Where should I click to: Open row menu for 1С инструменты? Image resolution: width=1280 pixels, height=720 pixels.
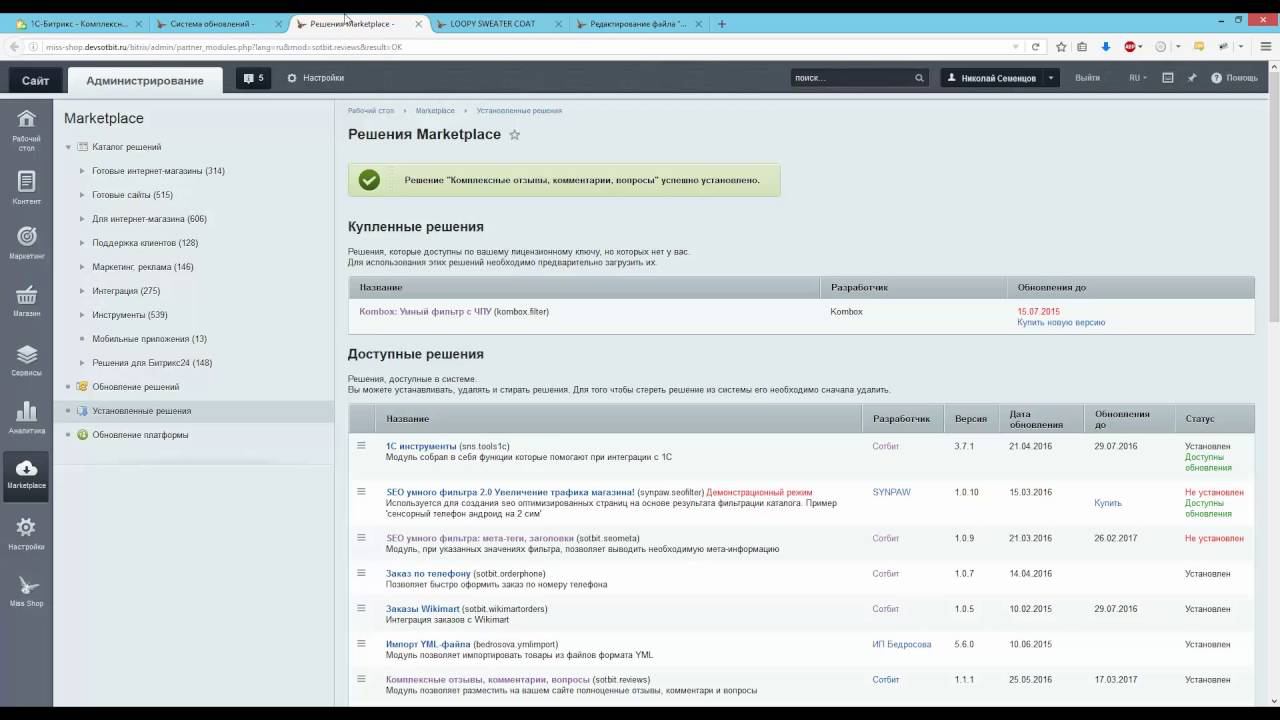[x=361, y=446]
